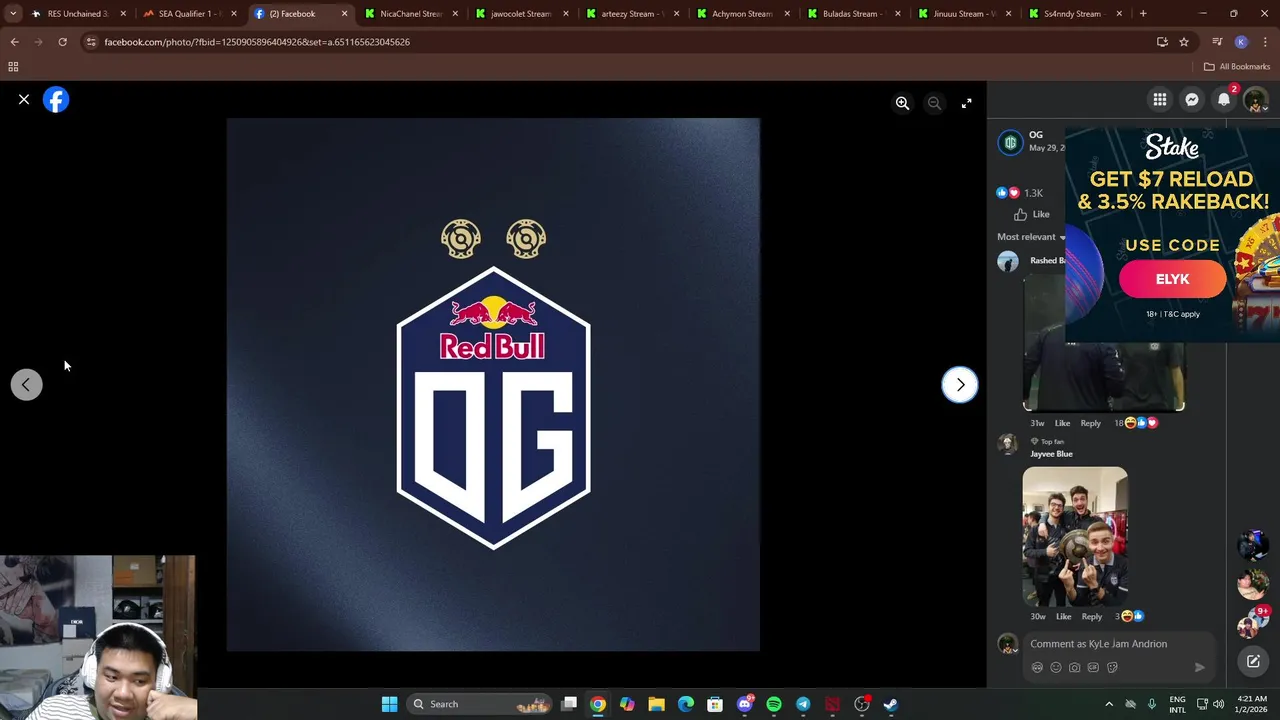
Task: Send the comment with the arrow
Action: click(x=1199, y=667)
